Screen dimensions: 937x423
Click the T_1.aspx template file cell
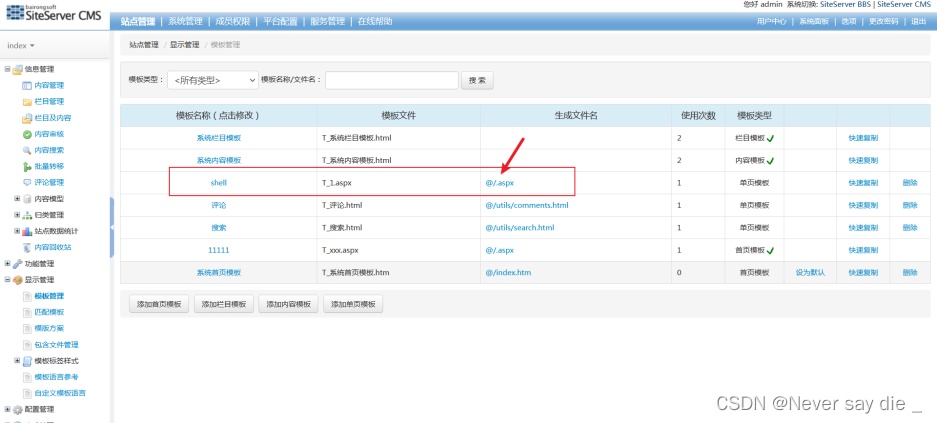click(x=398, y=183)
